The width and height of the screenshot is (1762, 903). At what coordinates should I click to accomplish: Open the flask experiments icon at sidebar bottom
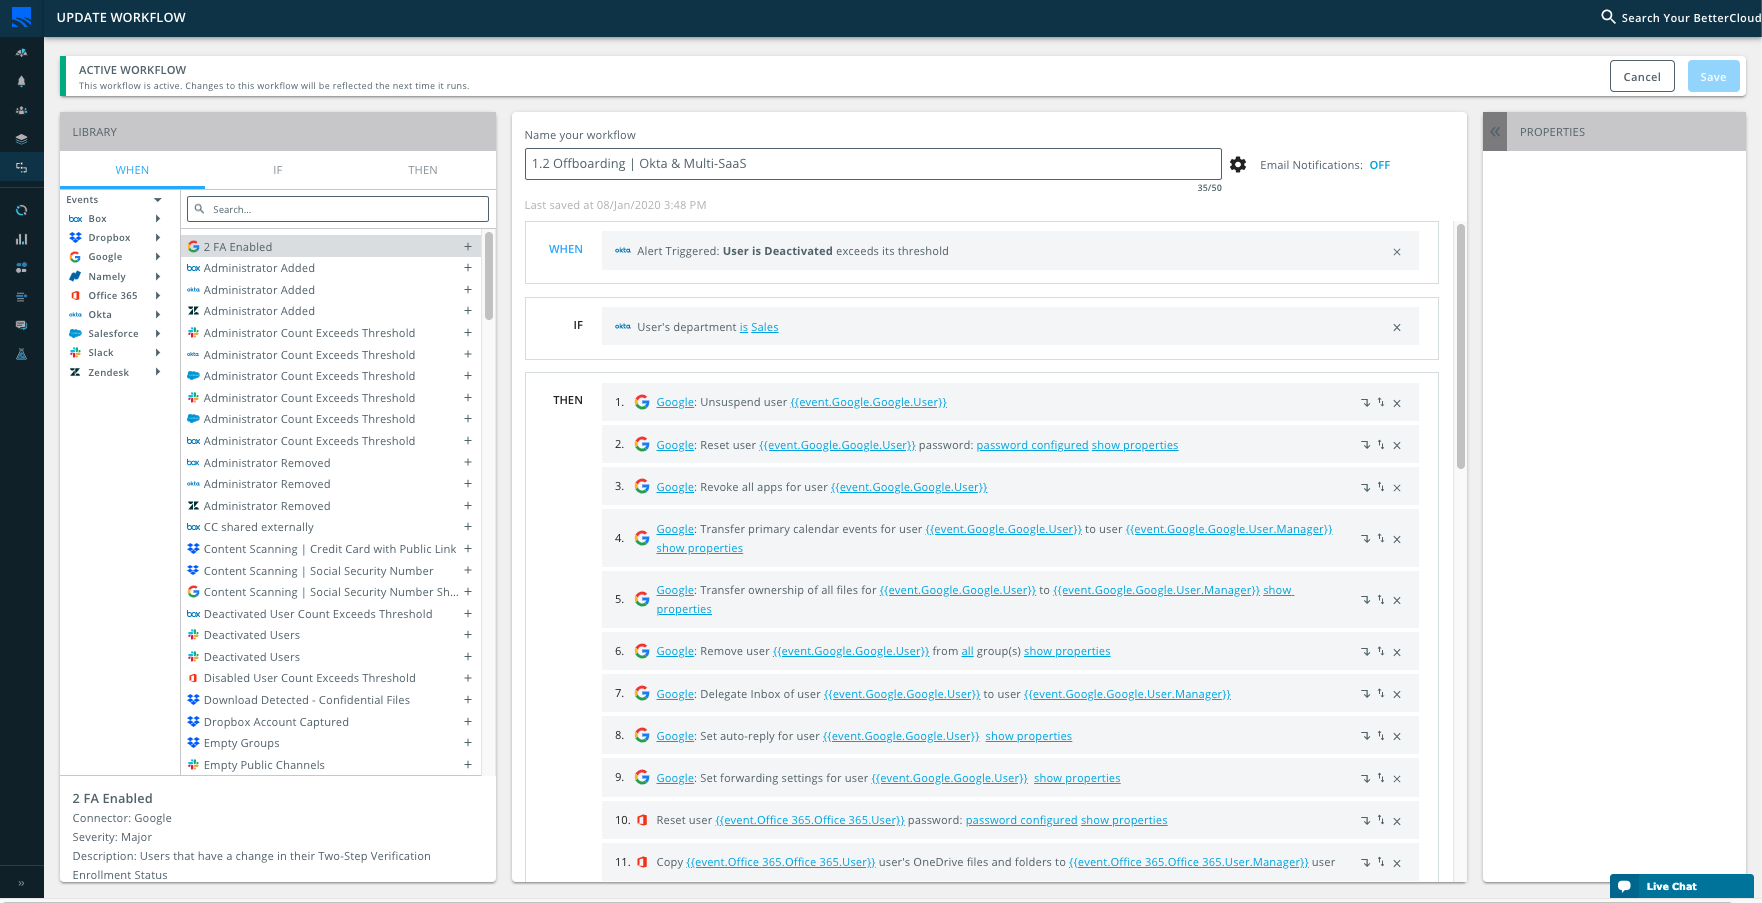point(22,354)
